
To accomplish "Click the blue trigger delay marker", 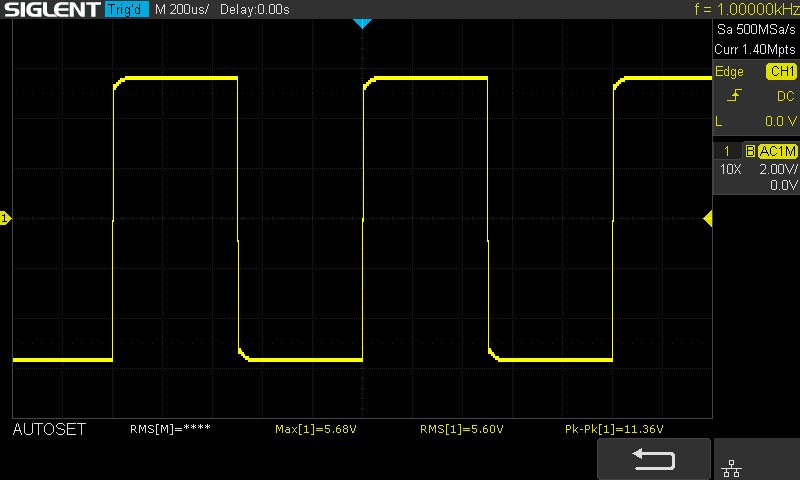I will tap(362, 23).
